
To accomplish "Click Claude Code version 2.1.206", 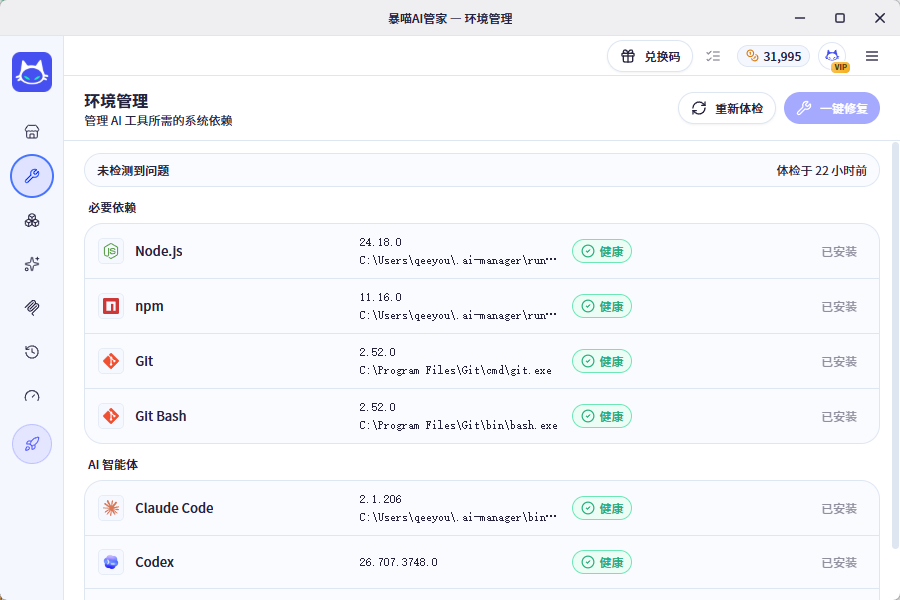I will [x=381, y=500].
